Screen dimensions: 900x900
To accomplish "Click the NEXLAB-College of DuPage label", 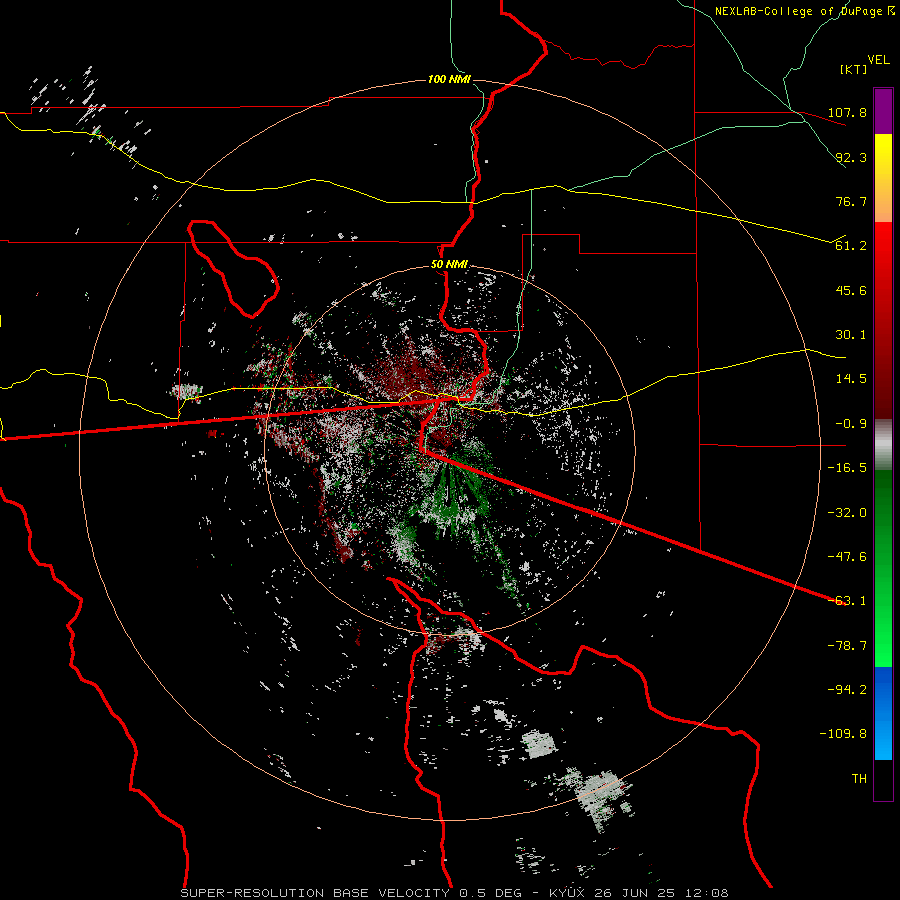I will [804, 11].
